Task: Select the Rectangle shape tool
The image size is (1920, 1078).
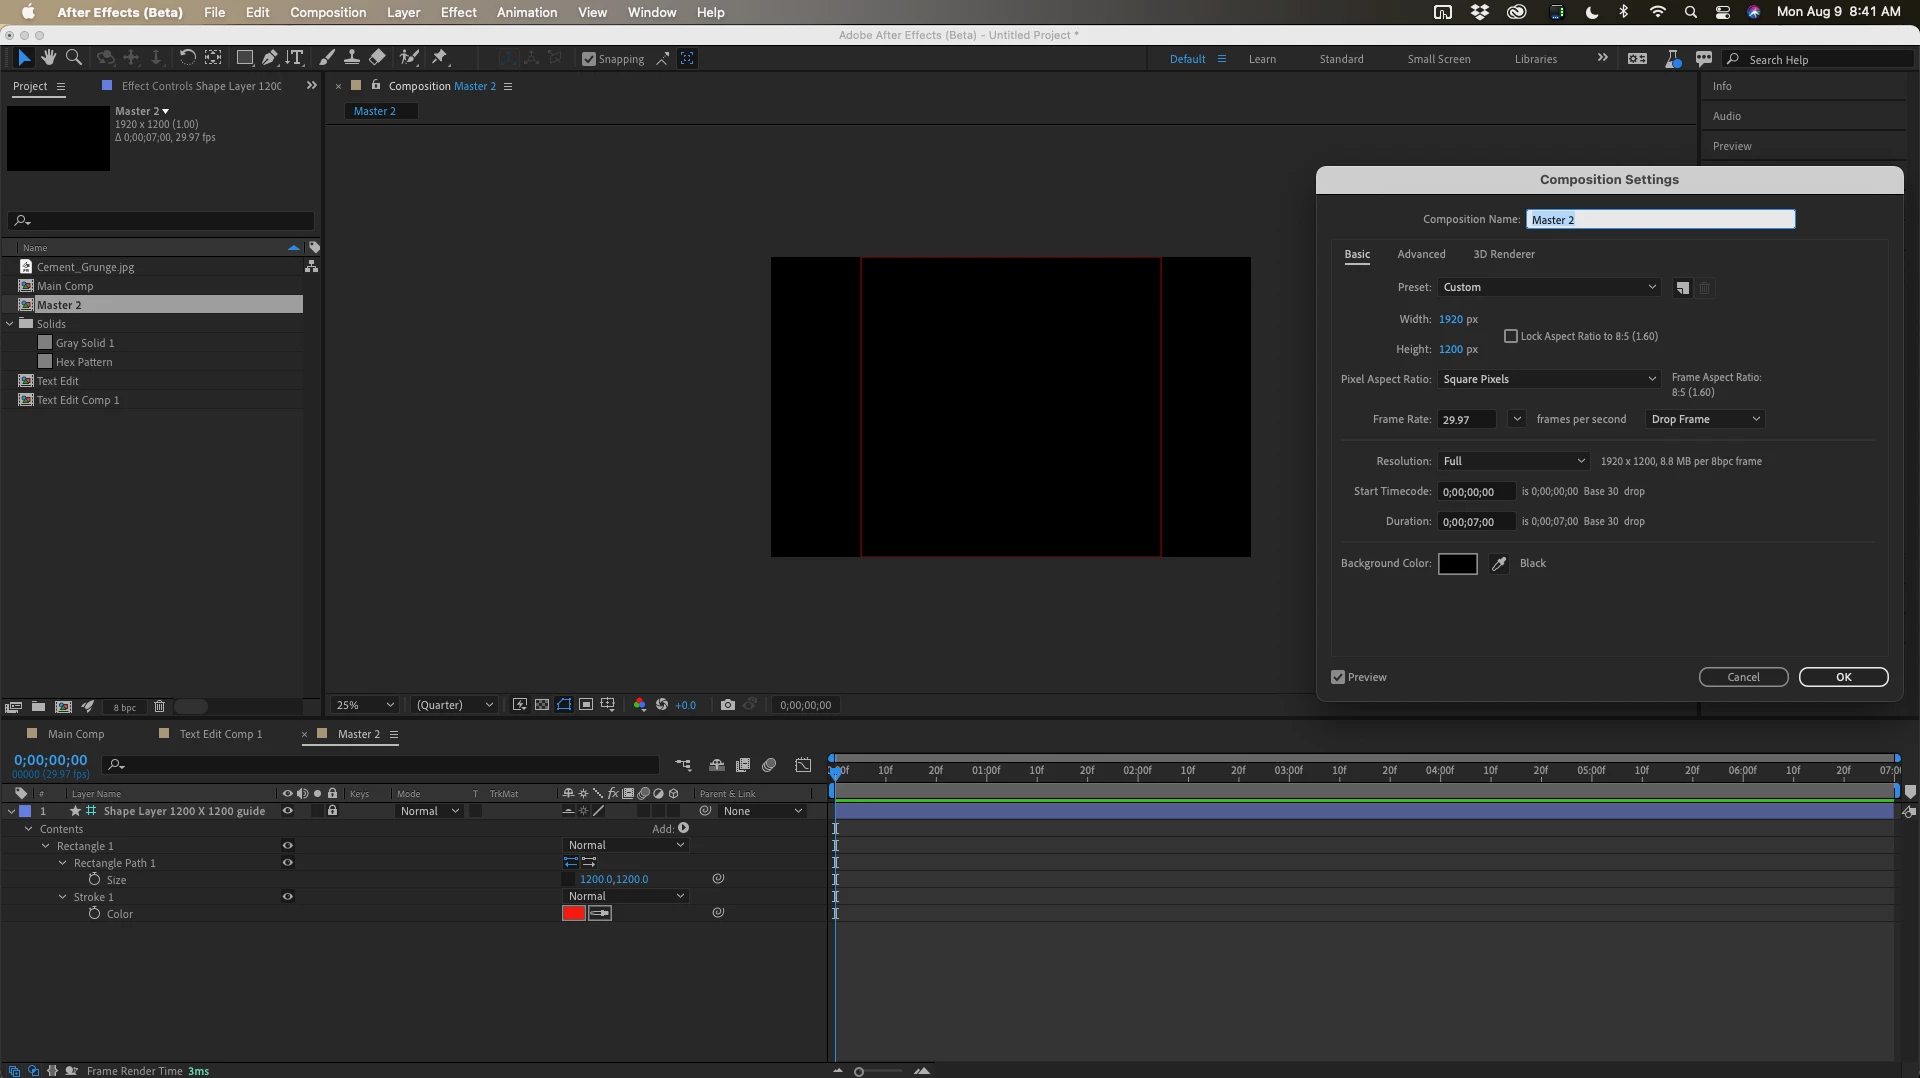Action: [244, 58]
